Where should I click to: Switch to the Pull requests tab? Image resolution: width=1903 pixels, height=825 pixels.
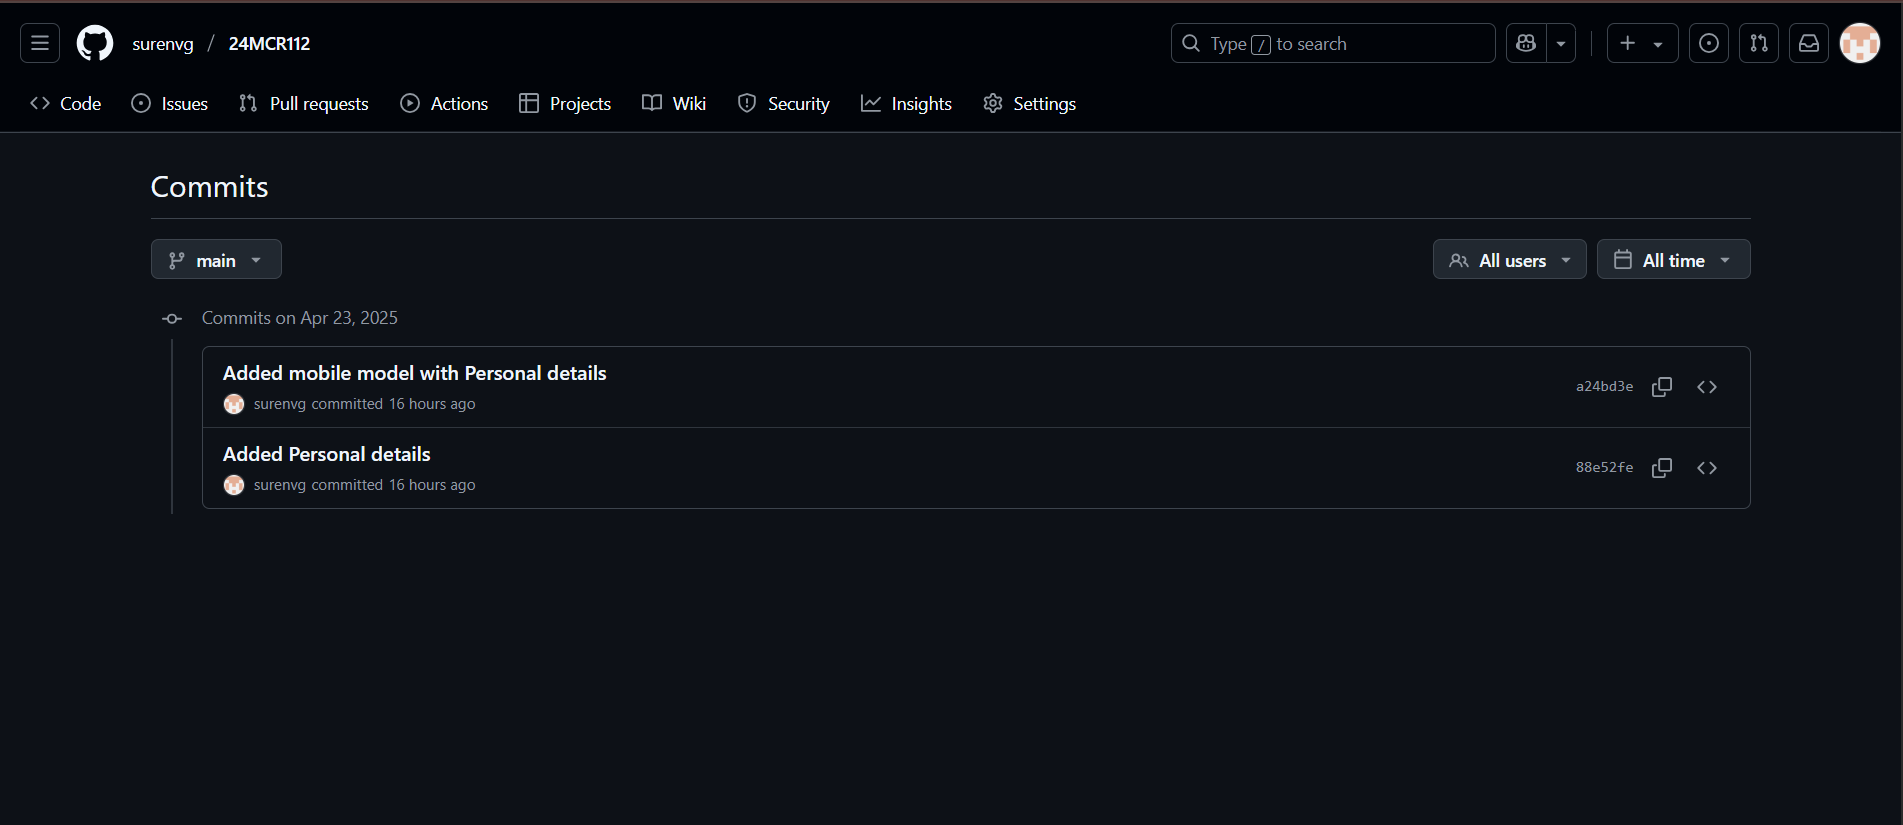(x=304, y=103)
